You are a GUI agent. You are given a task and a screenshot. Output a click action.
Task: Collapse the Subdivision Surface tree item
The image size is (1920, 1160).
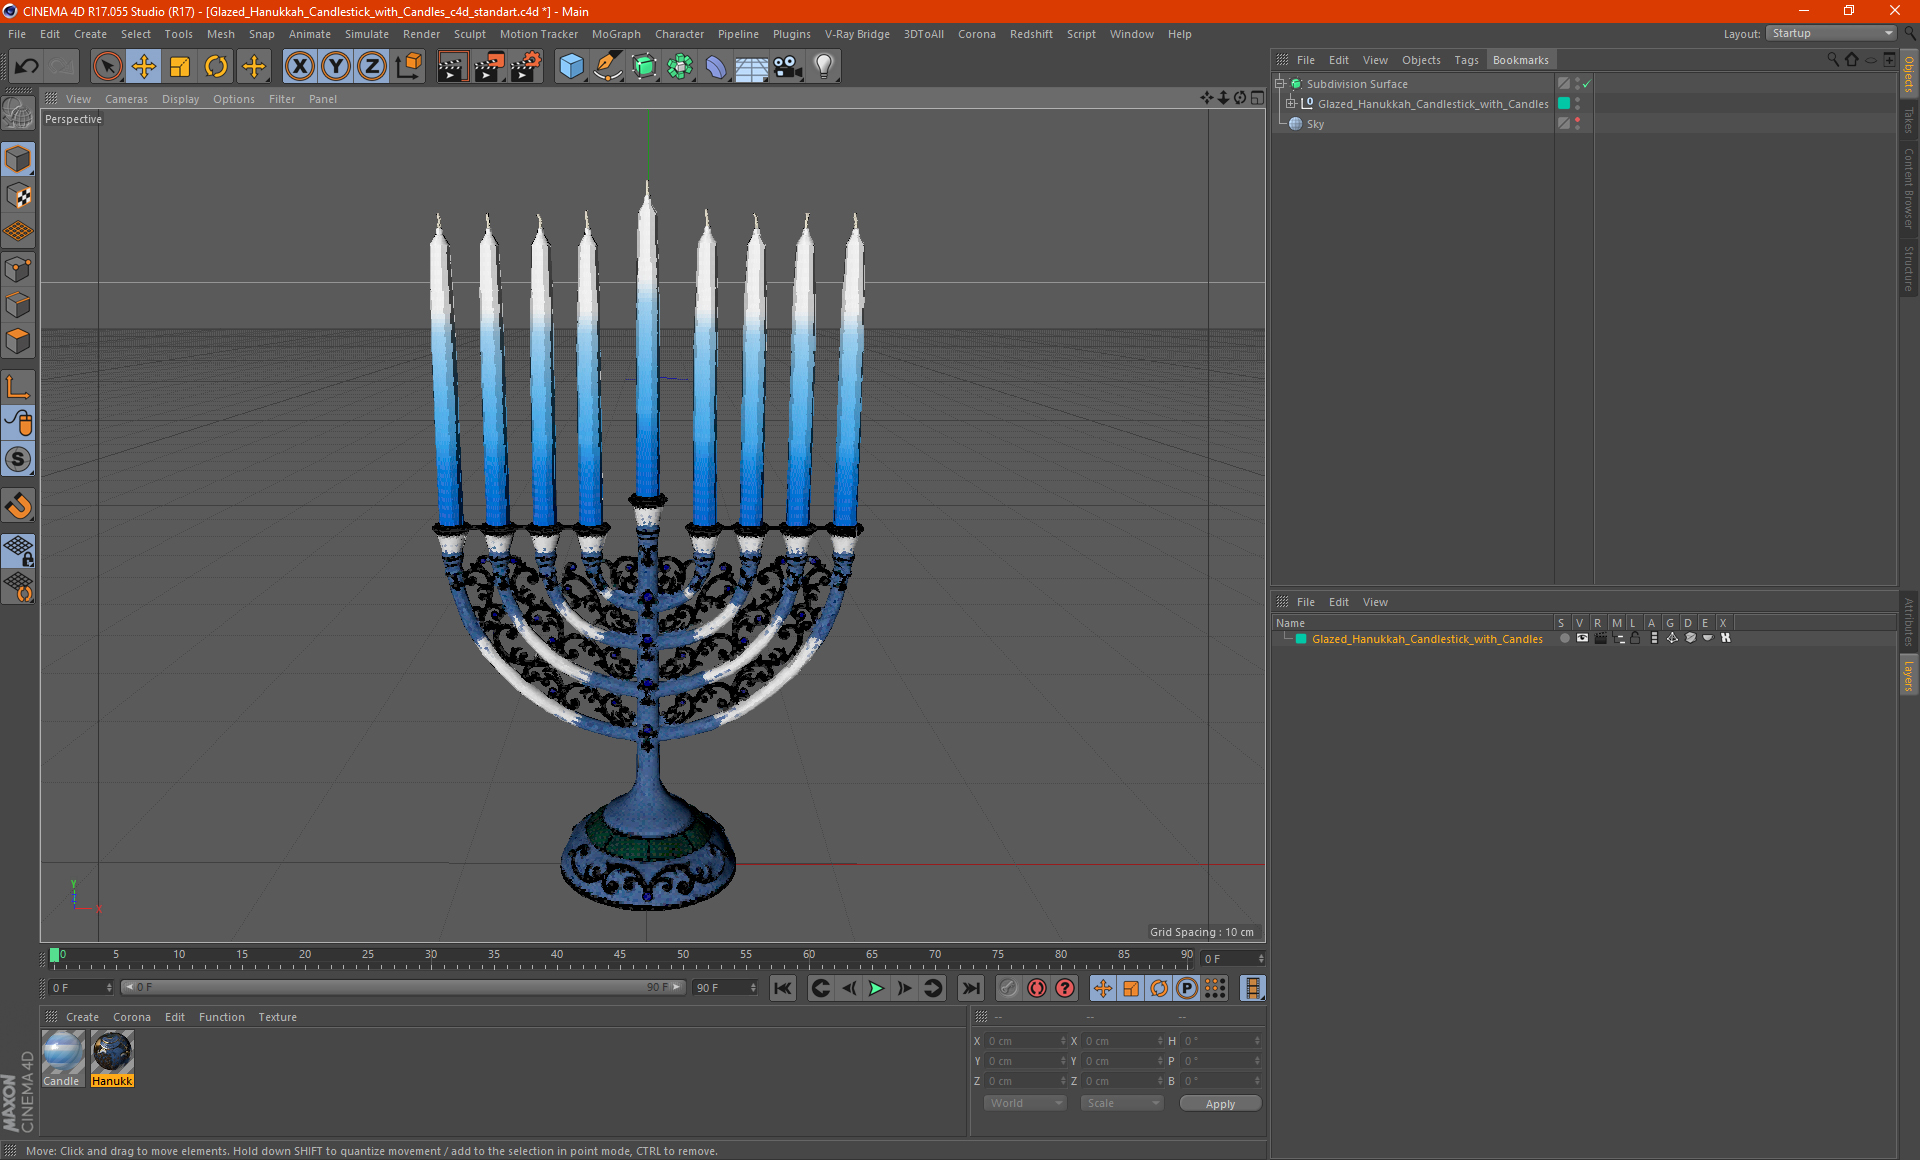click(x=1280, y=84)
